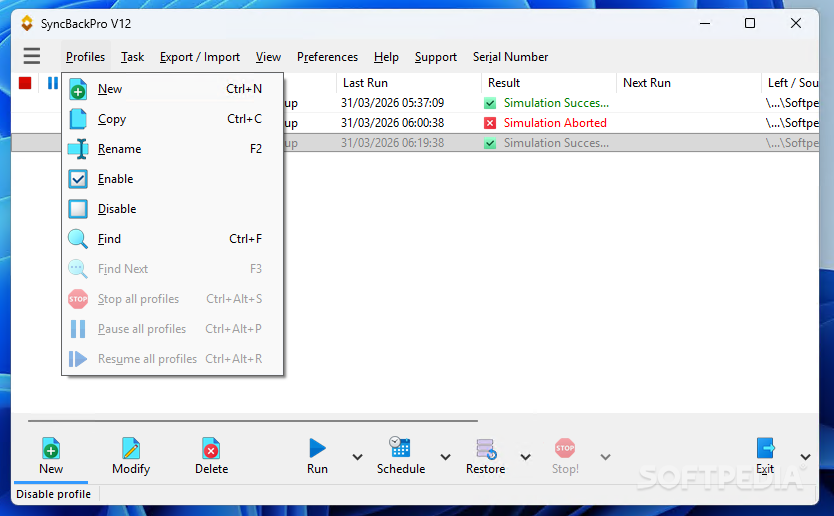
Task: Sort by Last Run column header
Action: coord(408,83)
